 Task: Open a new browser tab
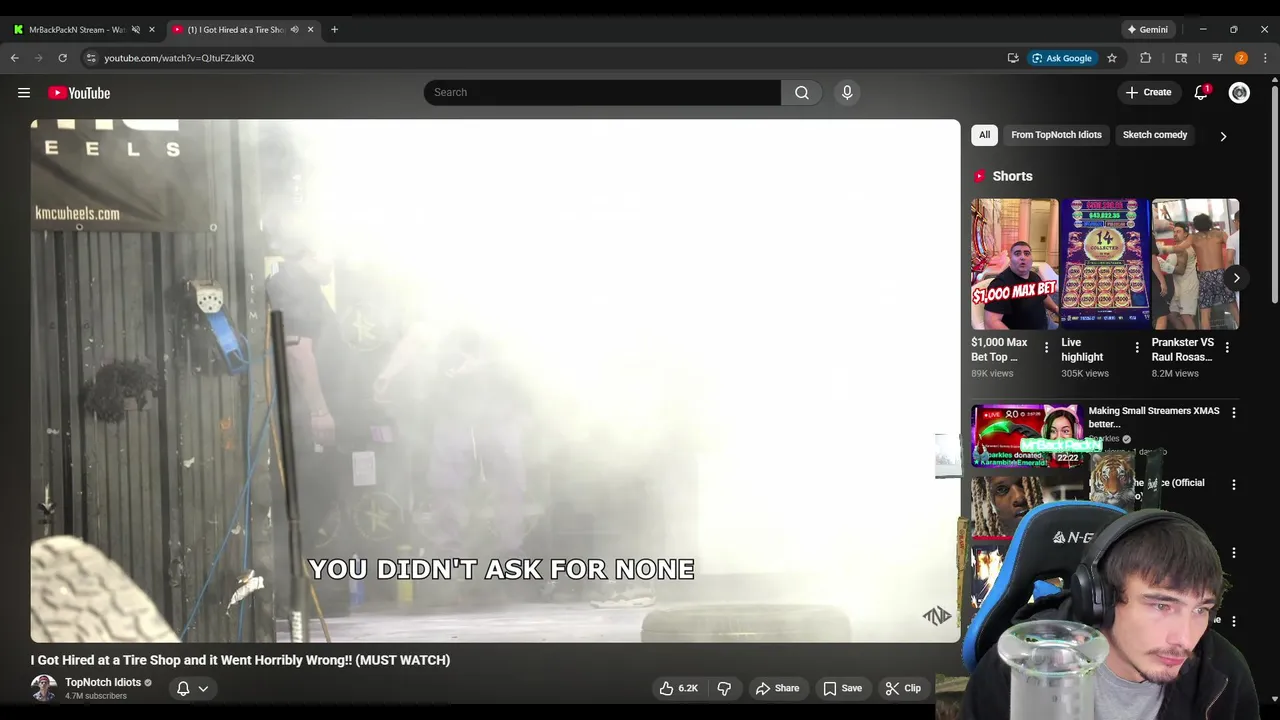tap(334, 30)
